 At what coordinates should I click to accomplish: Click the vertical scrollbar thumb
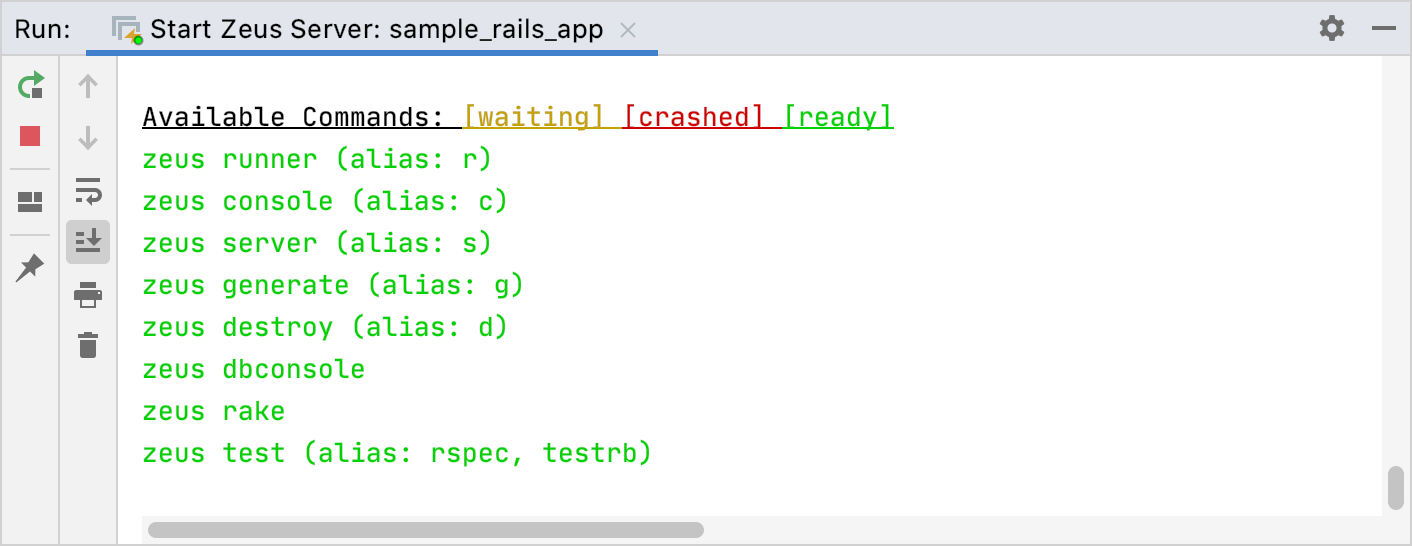pos(1396,488)
